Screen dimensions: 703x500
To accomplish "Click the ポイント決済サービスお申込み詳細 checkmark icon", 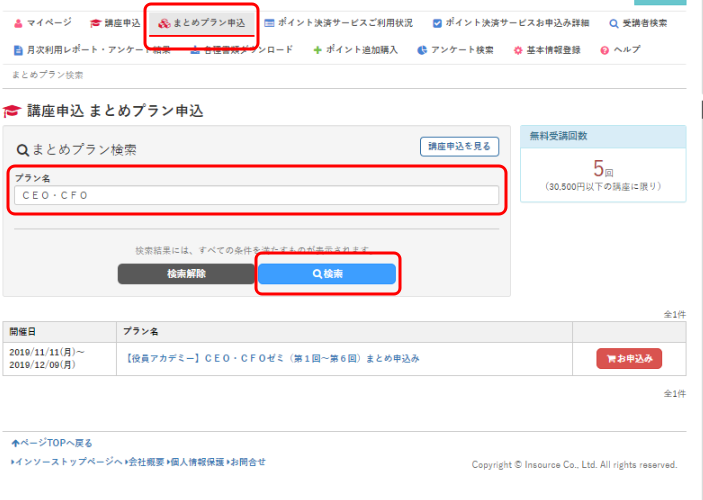I will [437, 22].
